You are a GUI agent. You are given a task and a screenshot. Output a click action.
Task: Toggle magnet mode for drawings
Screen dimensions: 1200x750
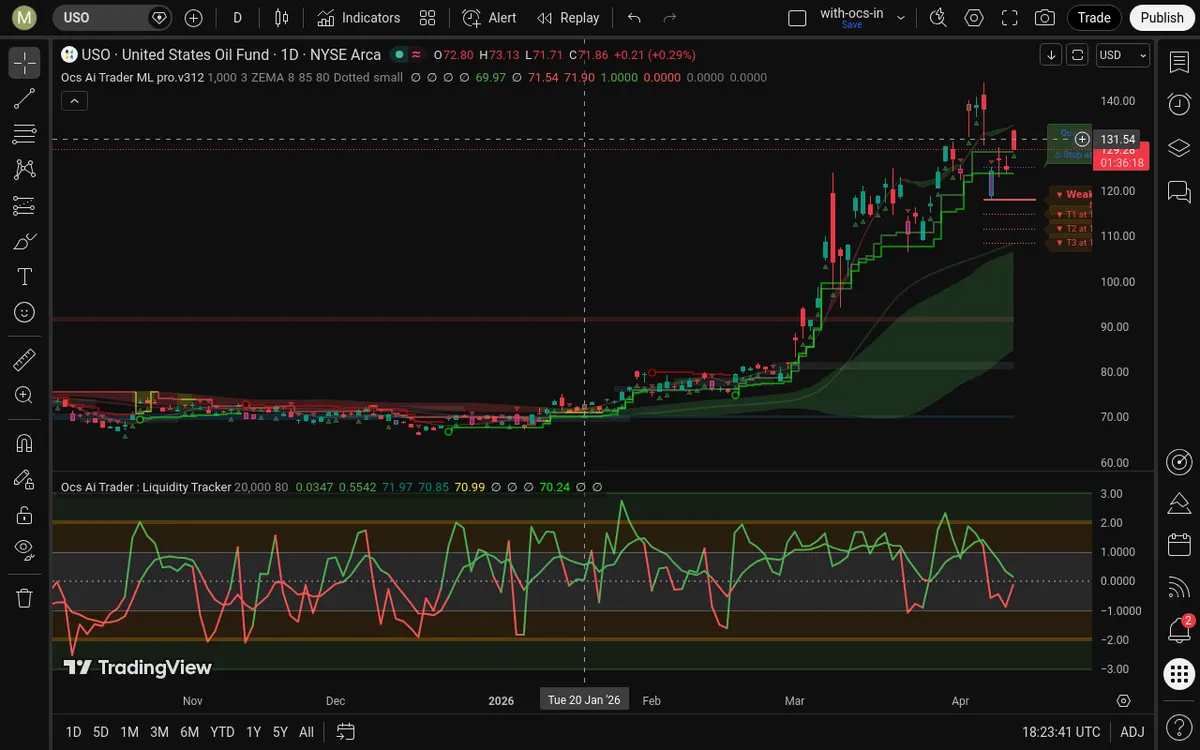tap(25, 443)
